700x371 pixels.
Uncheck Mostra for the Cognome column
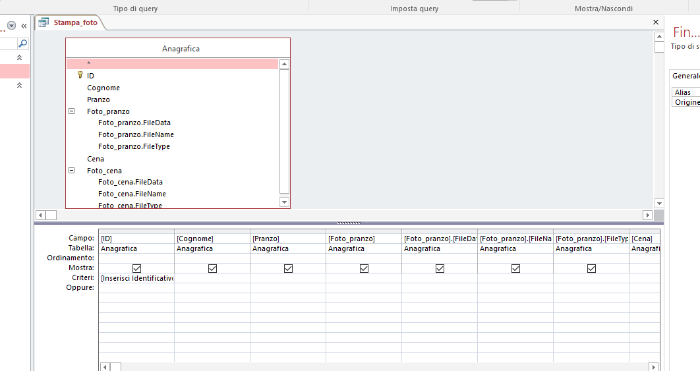point(212,268)
